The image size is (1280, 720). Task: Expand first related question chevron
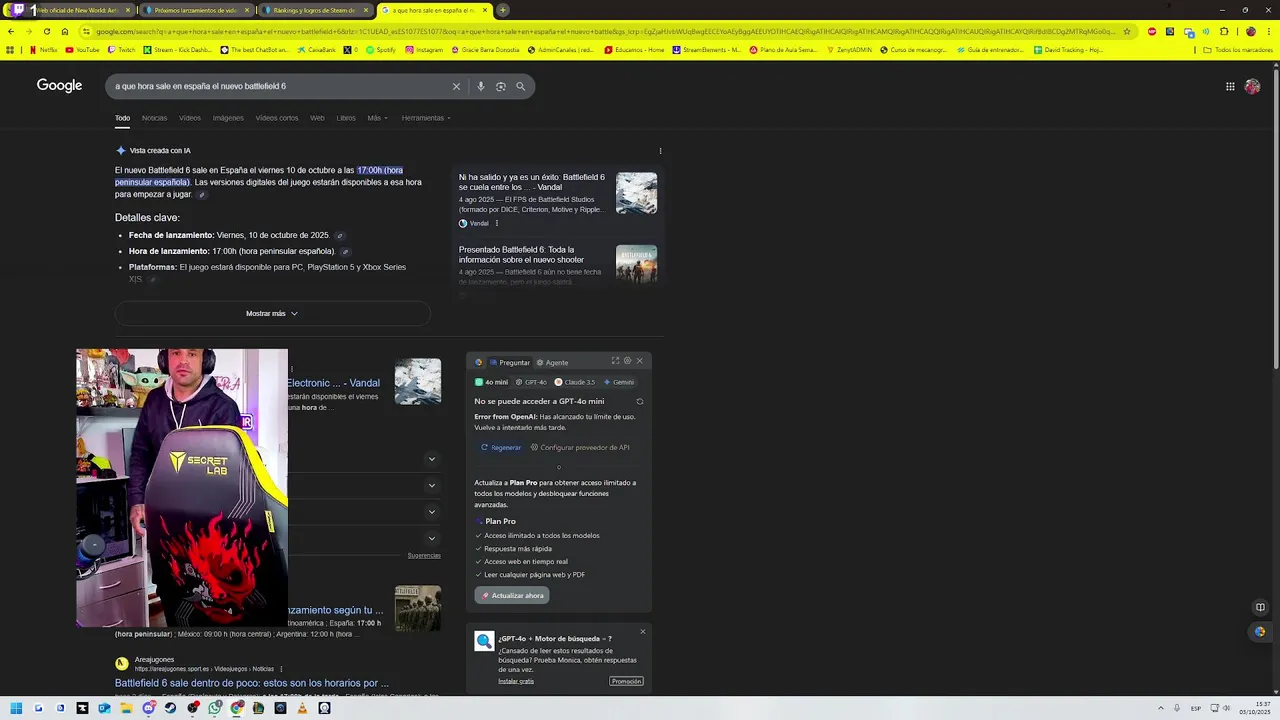[432, 459]
